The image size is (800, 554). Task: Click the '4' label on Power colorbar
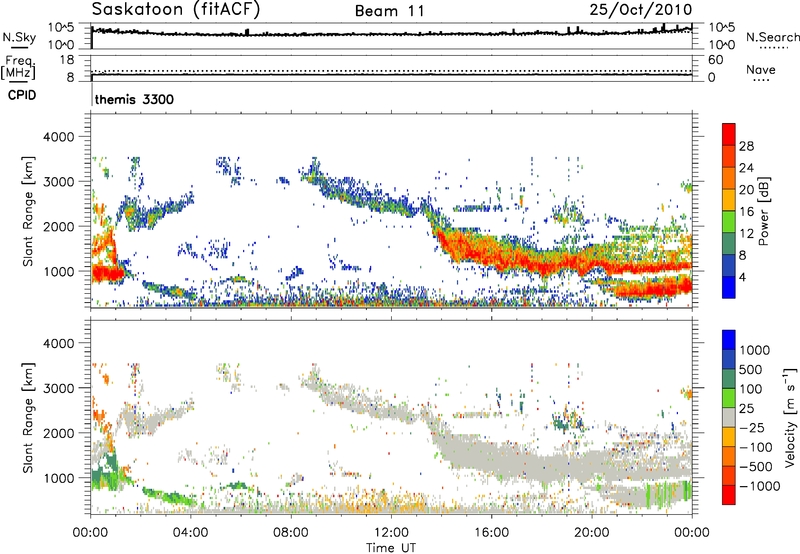coord(743,277)
